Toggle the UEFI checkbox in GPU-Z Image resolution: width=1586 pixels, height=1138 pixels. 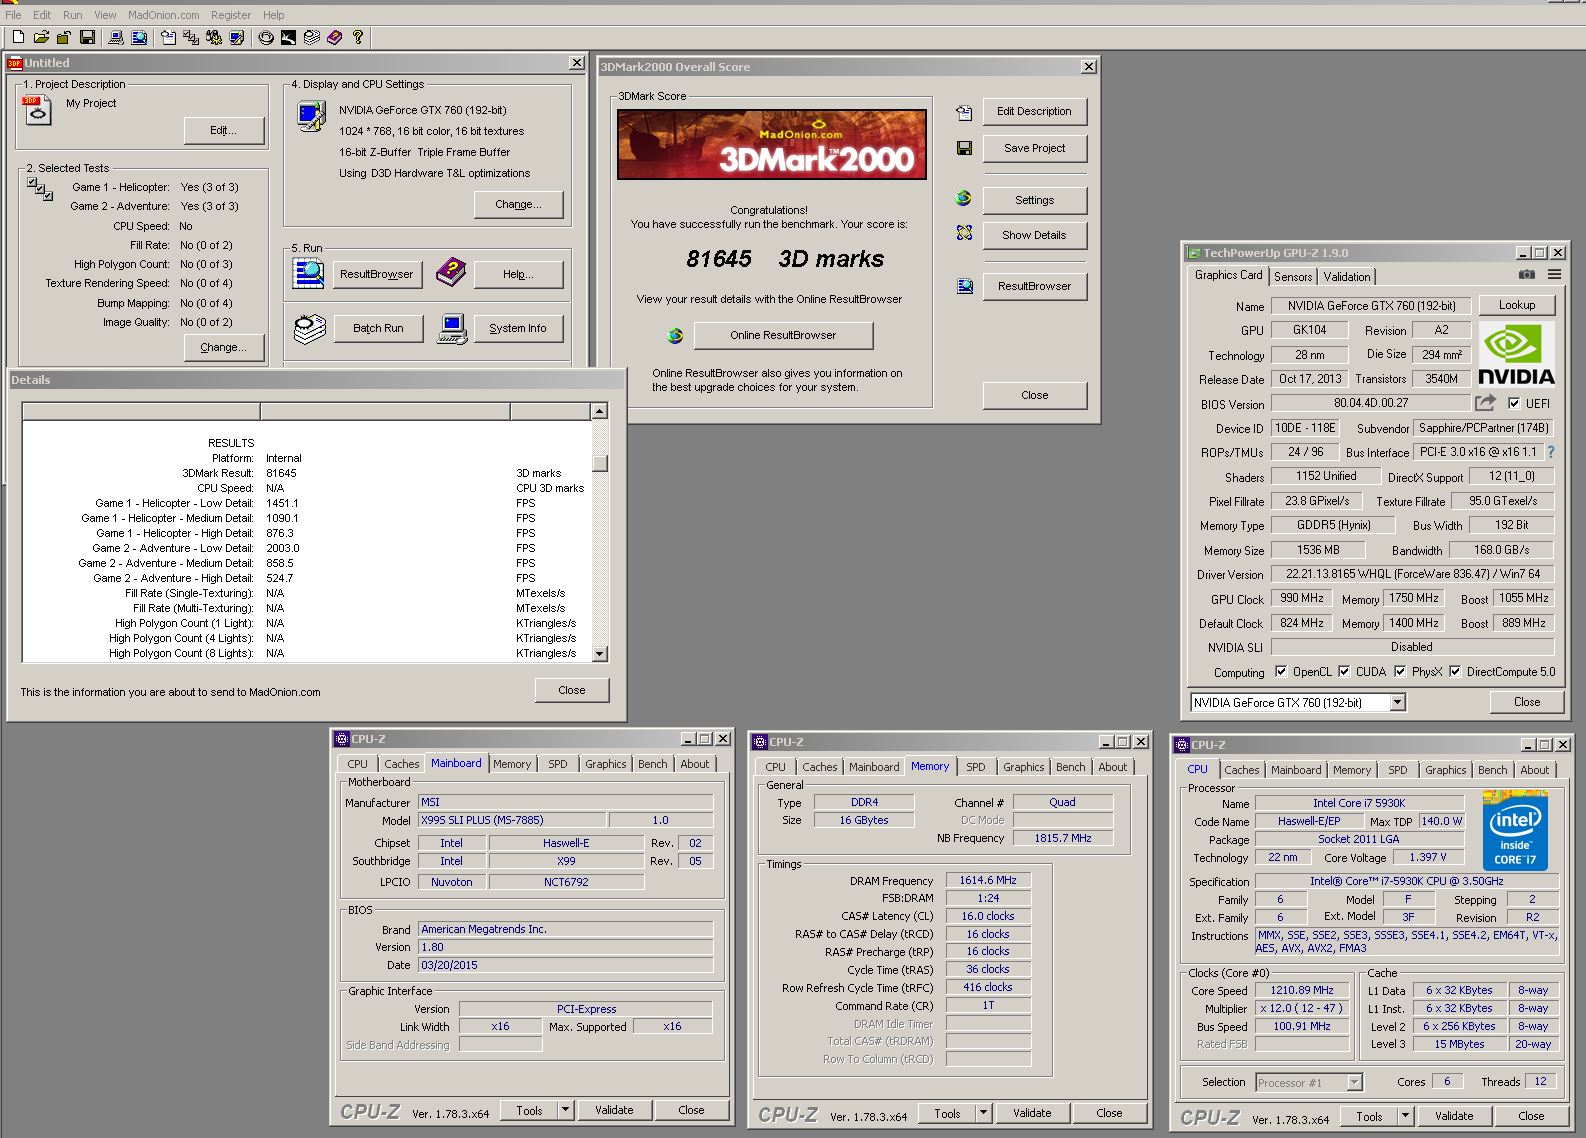point(1514,403)
